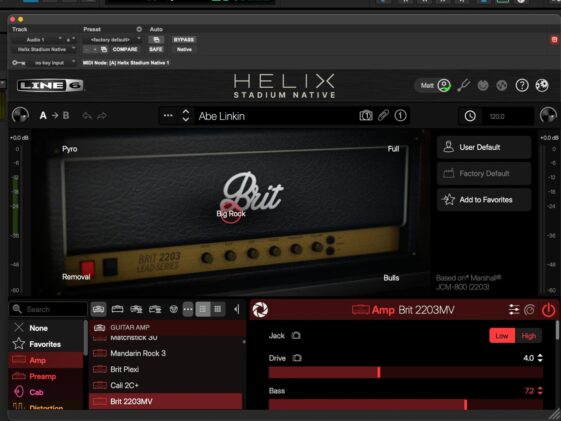Image resolution: width=561 pixels, height=421 pixels.
Task: Click the Bass slider bar
Action: point(406,405)
